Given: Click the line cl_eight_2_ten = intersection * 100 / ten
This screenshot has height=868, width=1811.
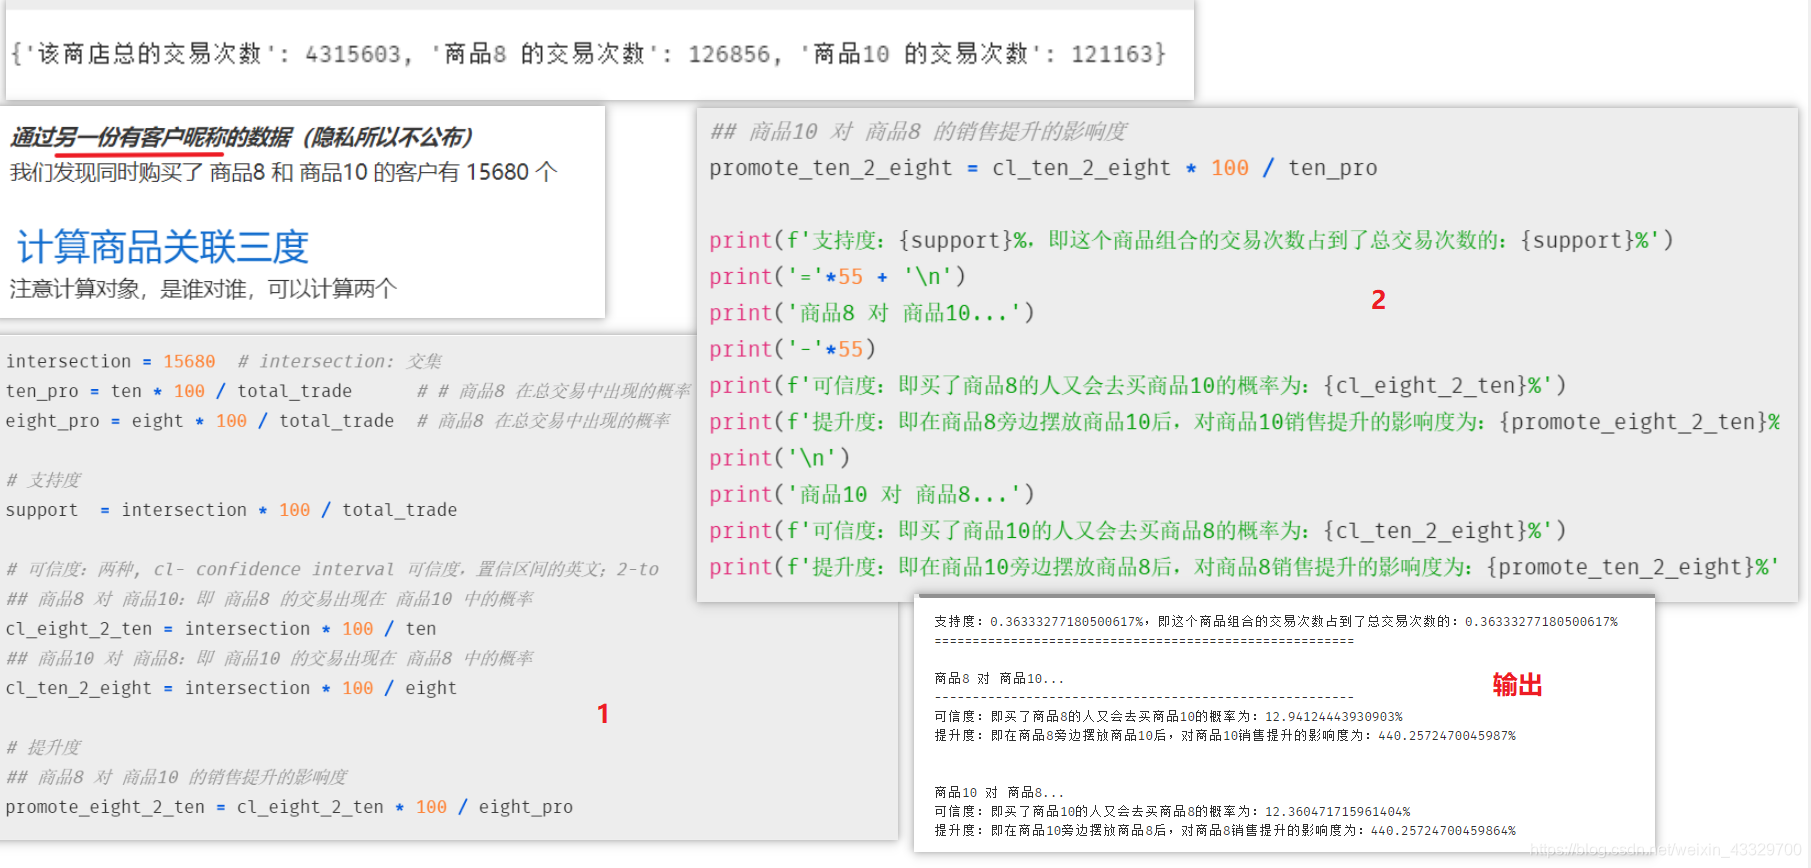Looking at the screenshot, I should pyautogui.click(x=220, y=629).
